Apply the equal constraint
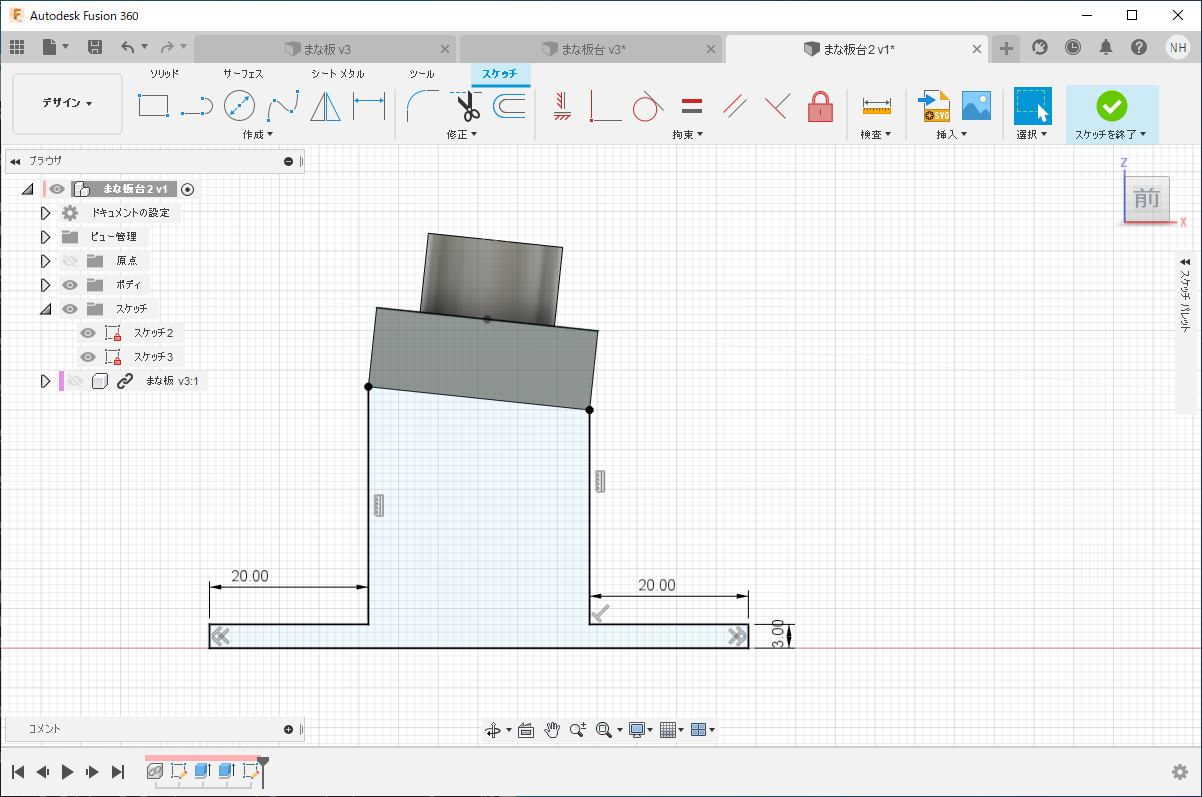Screen dimensions: 1202x797 (691, 105)
